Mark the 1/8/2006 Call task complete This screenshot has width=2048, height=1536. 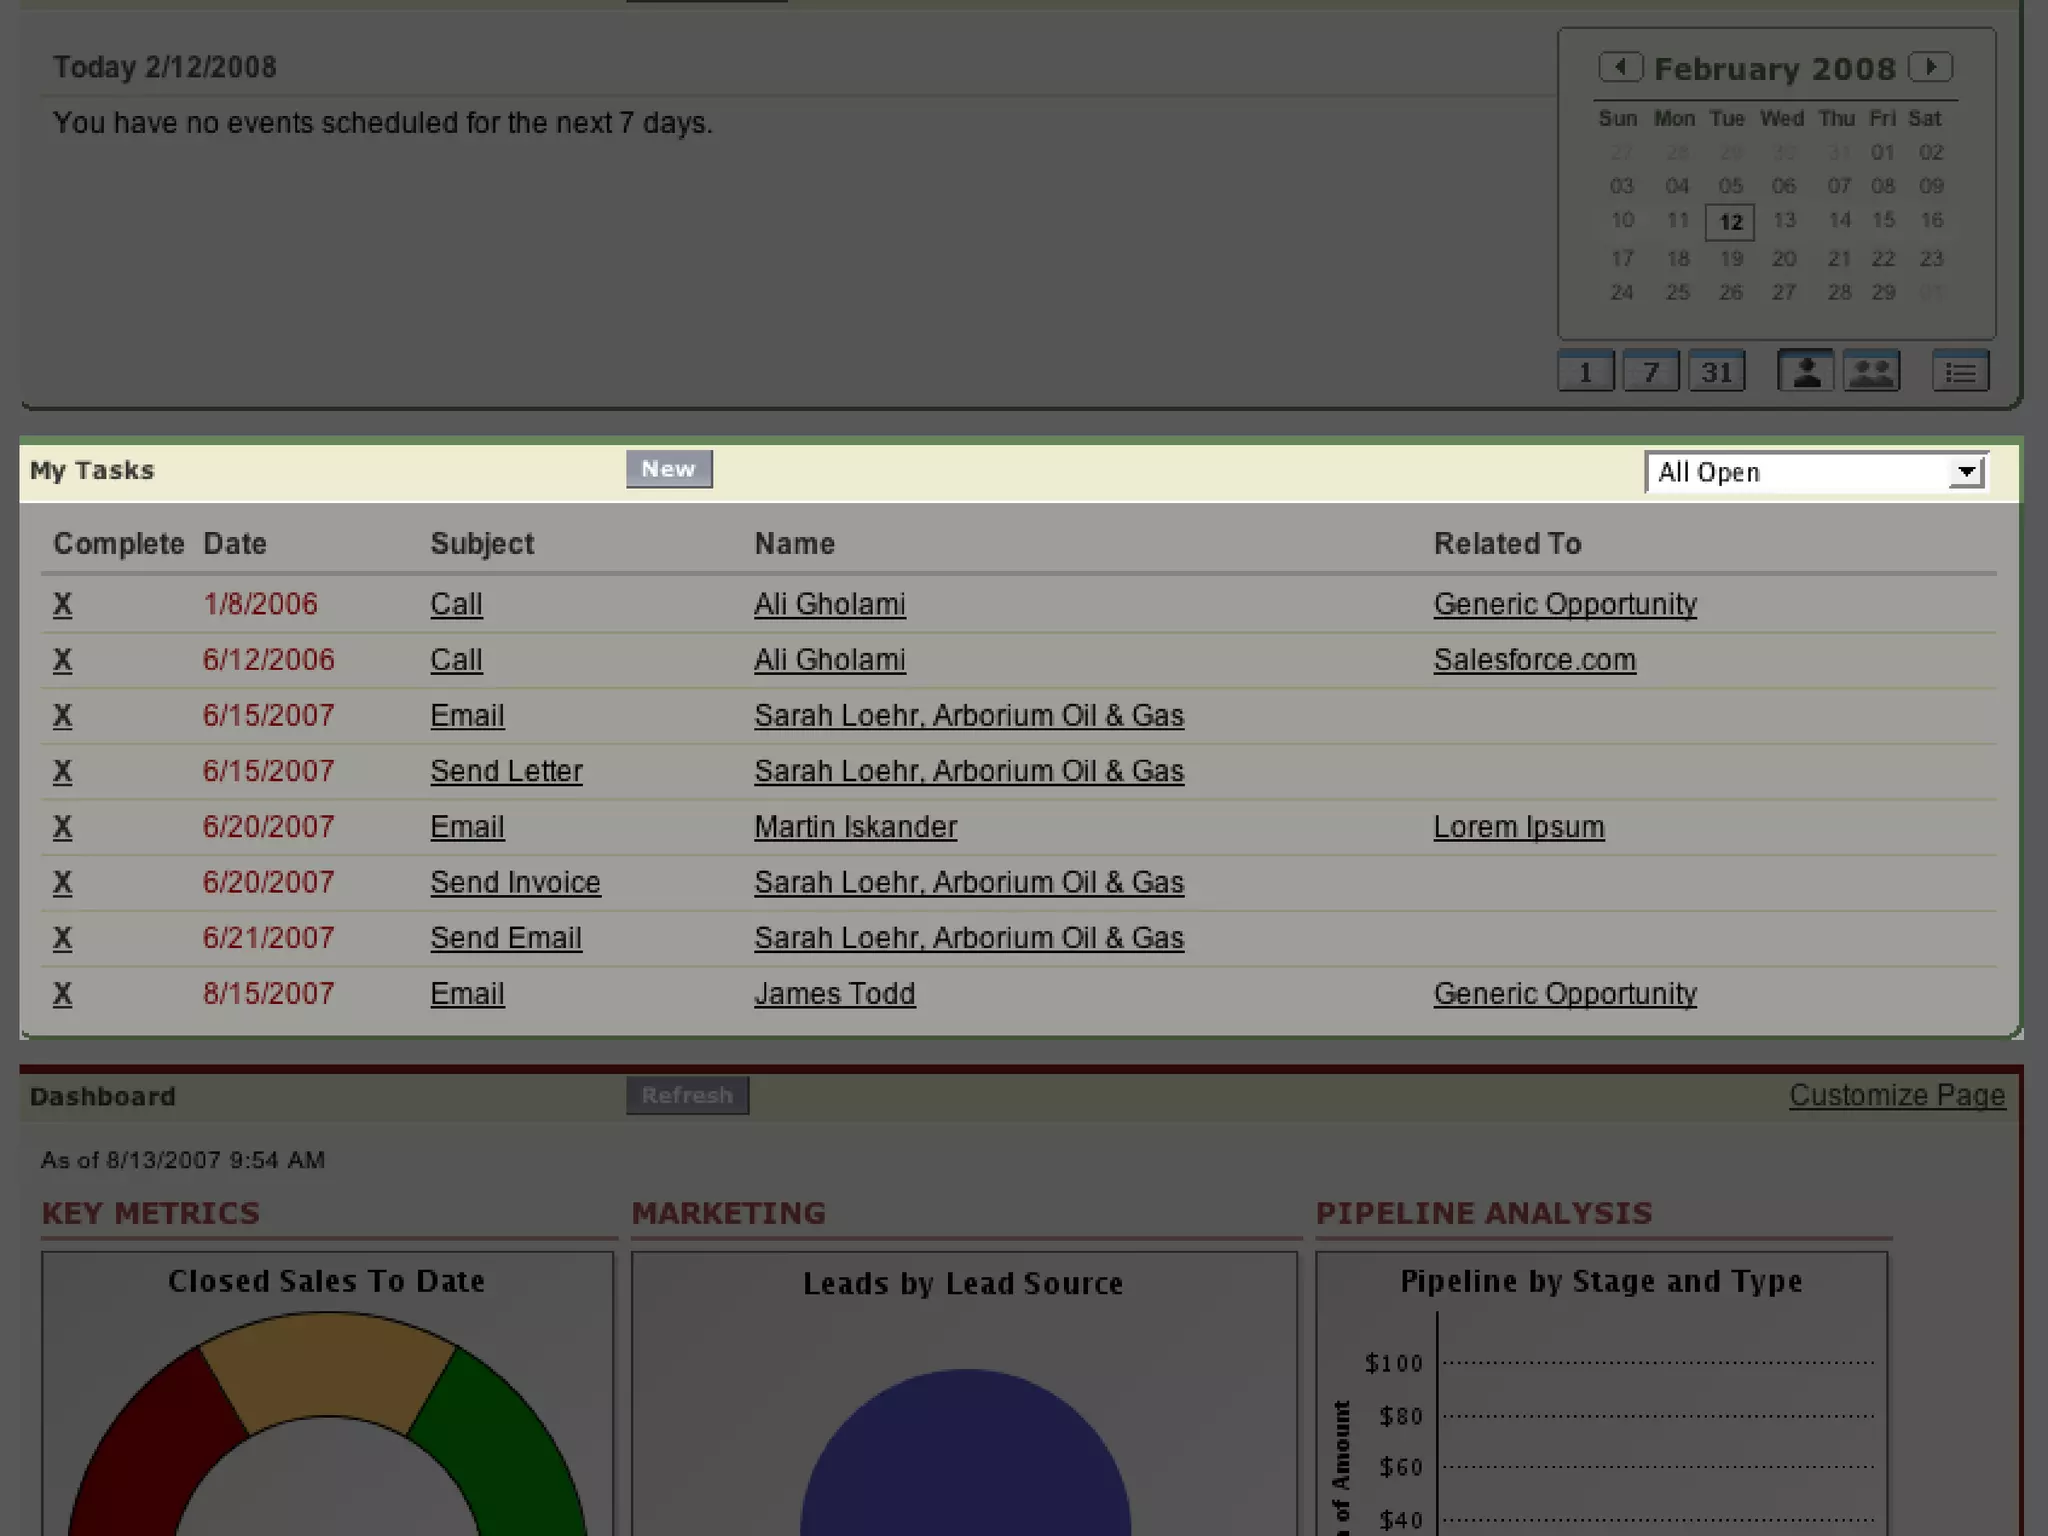tap(62, 604)
